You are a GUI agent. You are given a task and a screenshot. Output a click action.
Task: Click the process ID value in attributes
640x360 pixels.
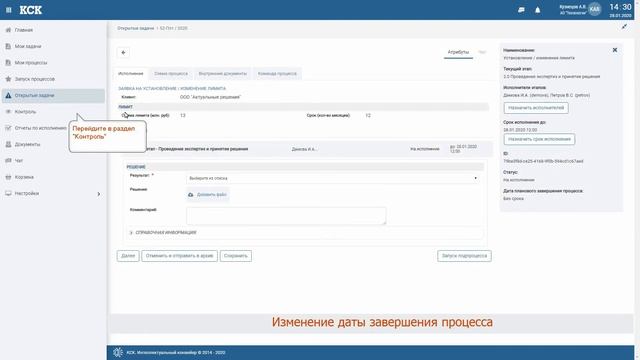click(543, 161)
